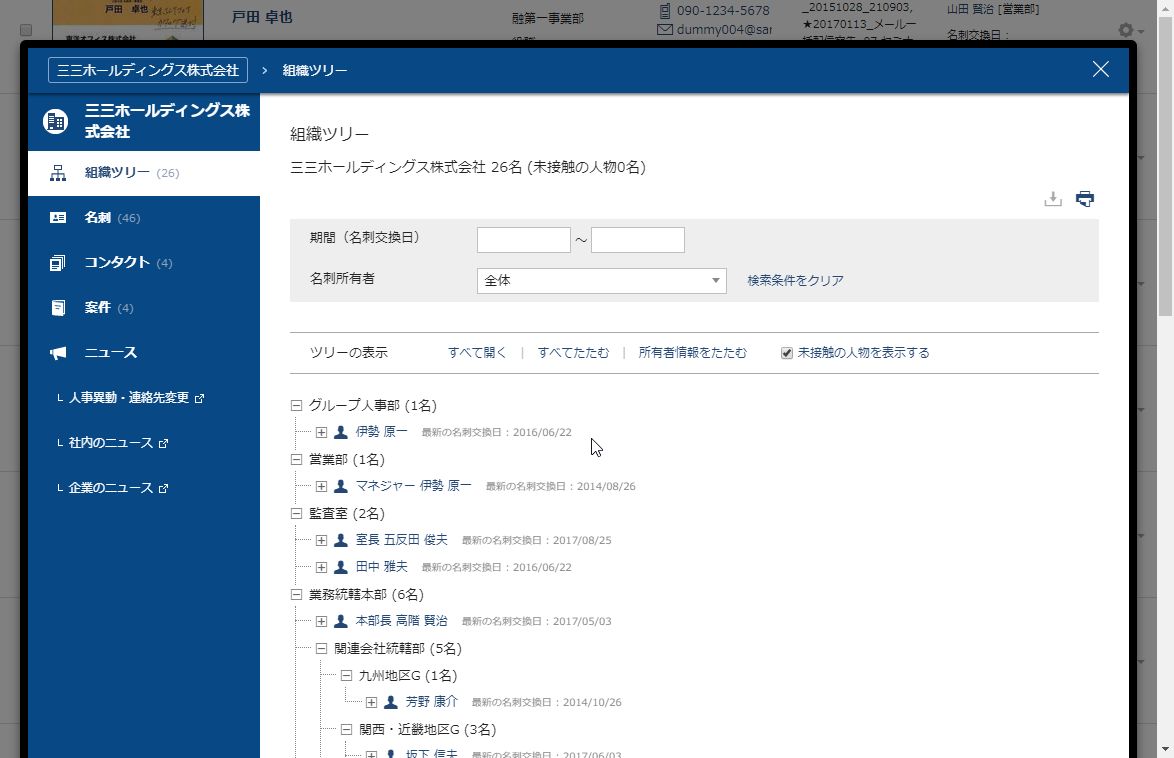Click the megaphone icon beside ニュース

point(58,353)
